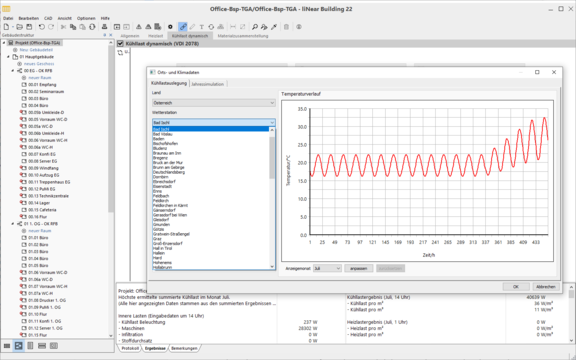The width and height of the screenshot is (576, 360).
Task: Open the Ansicht menu
Action: [65, 18]
